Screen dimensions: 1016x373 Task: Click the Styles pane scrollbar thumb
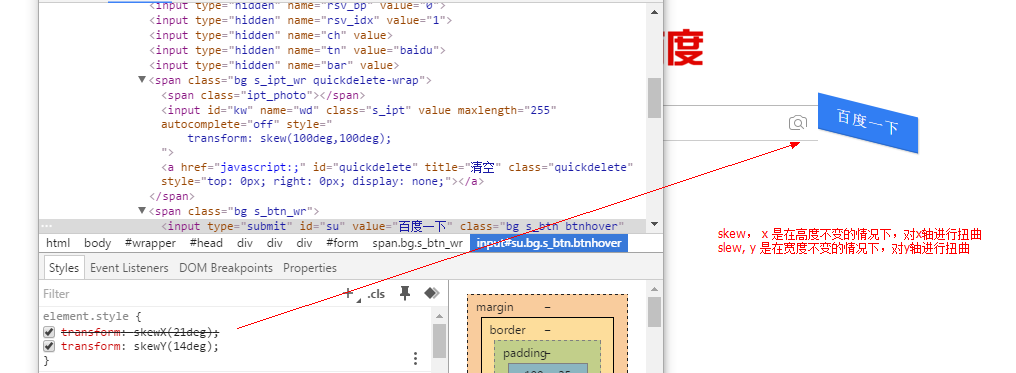click(439, 341)
